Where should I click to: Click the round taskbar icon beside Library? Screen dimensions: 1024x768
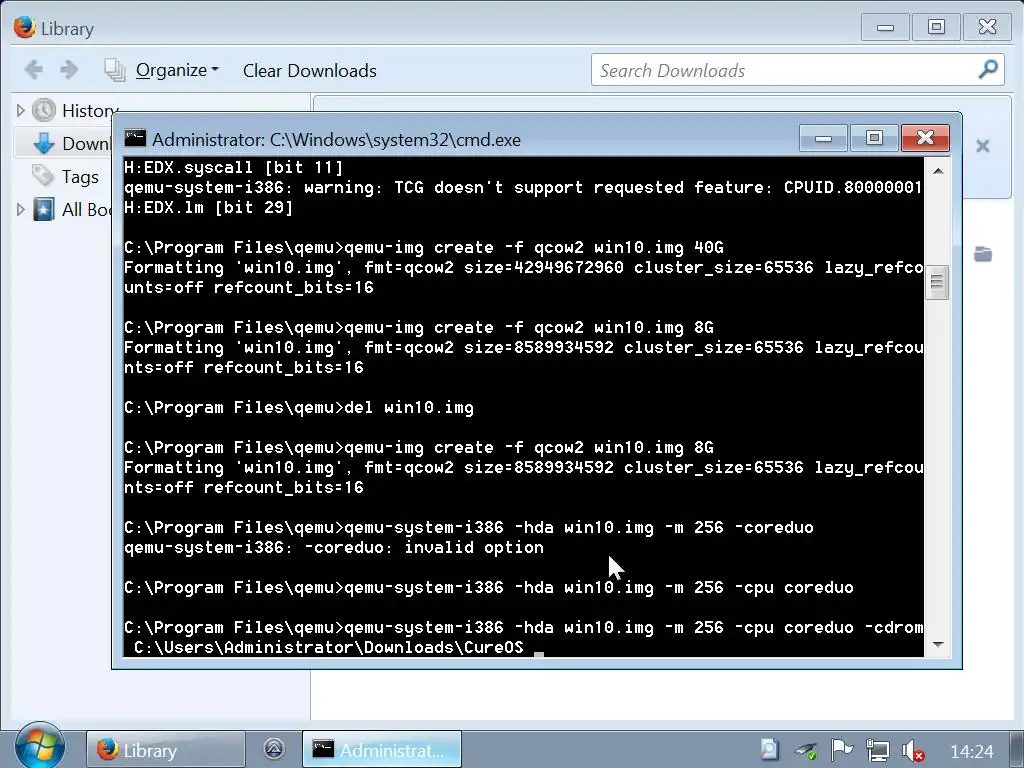tap(274, 749)
